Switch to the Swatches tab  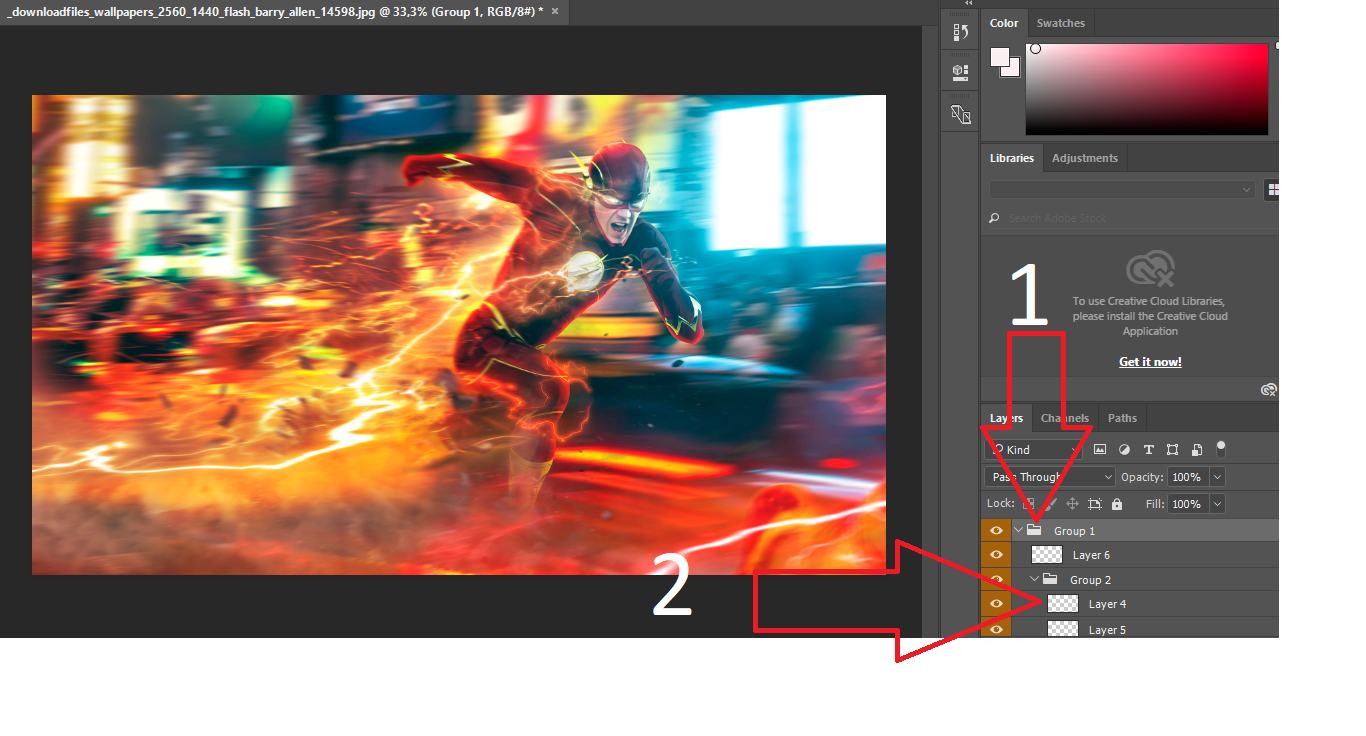coord(1061,23)
